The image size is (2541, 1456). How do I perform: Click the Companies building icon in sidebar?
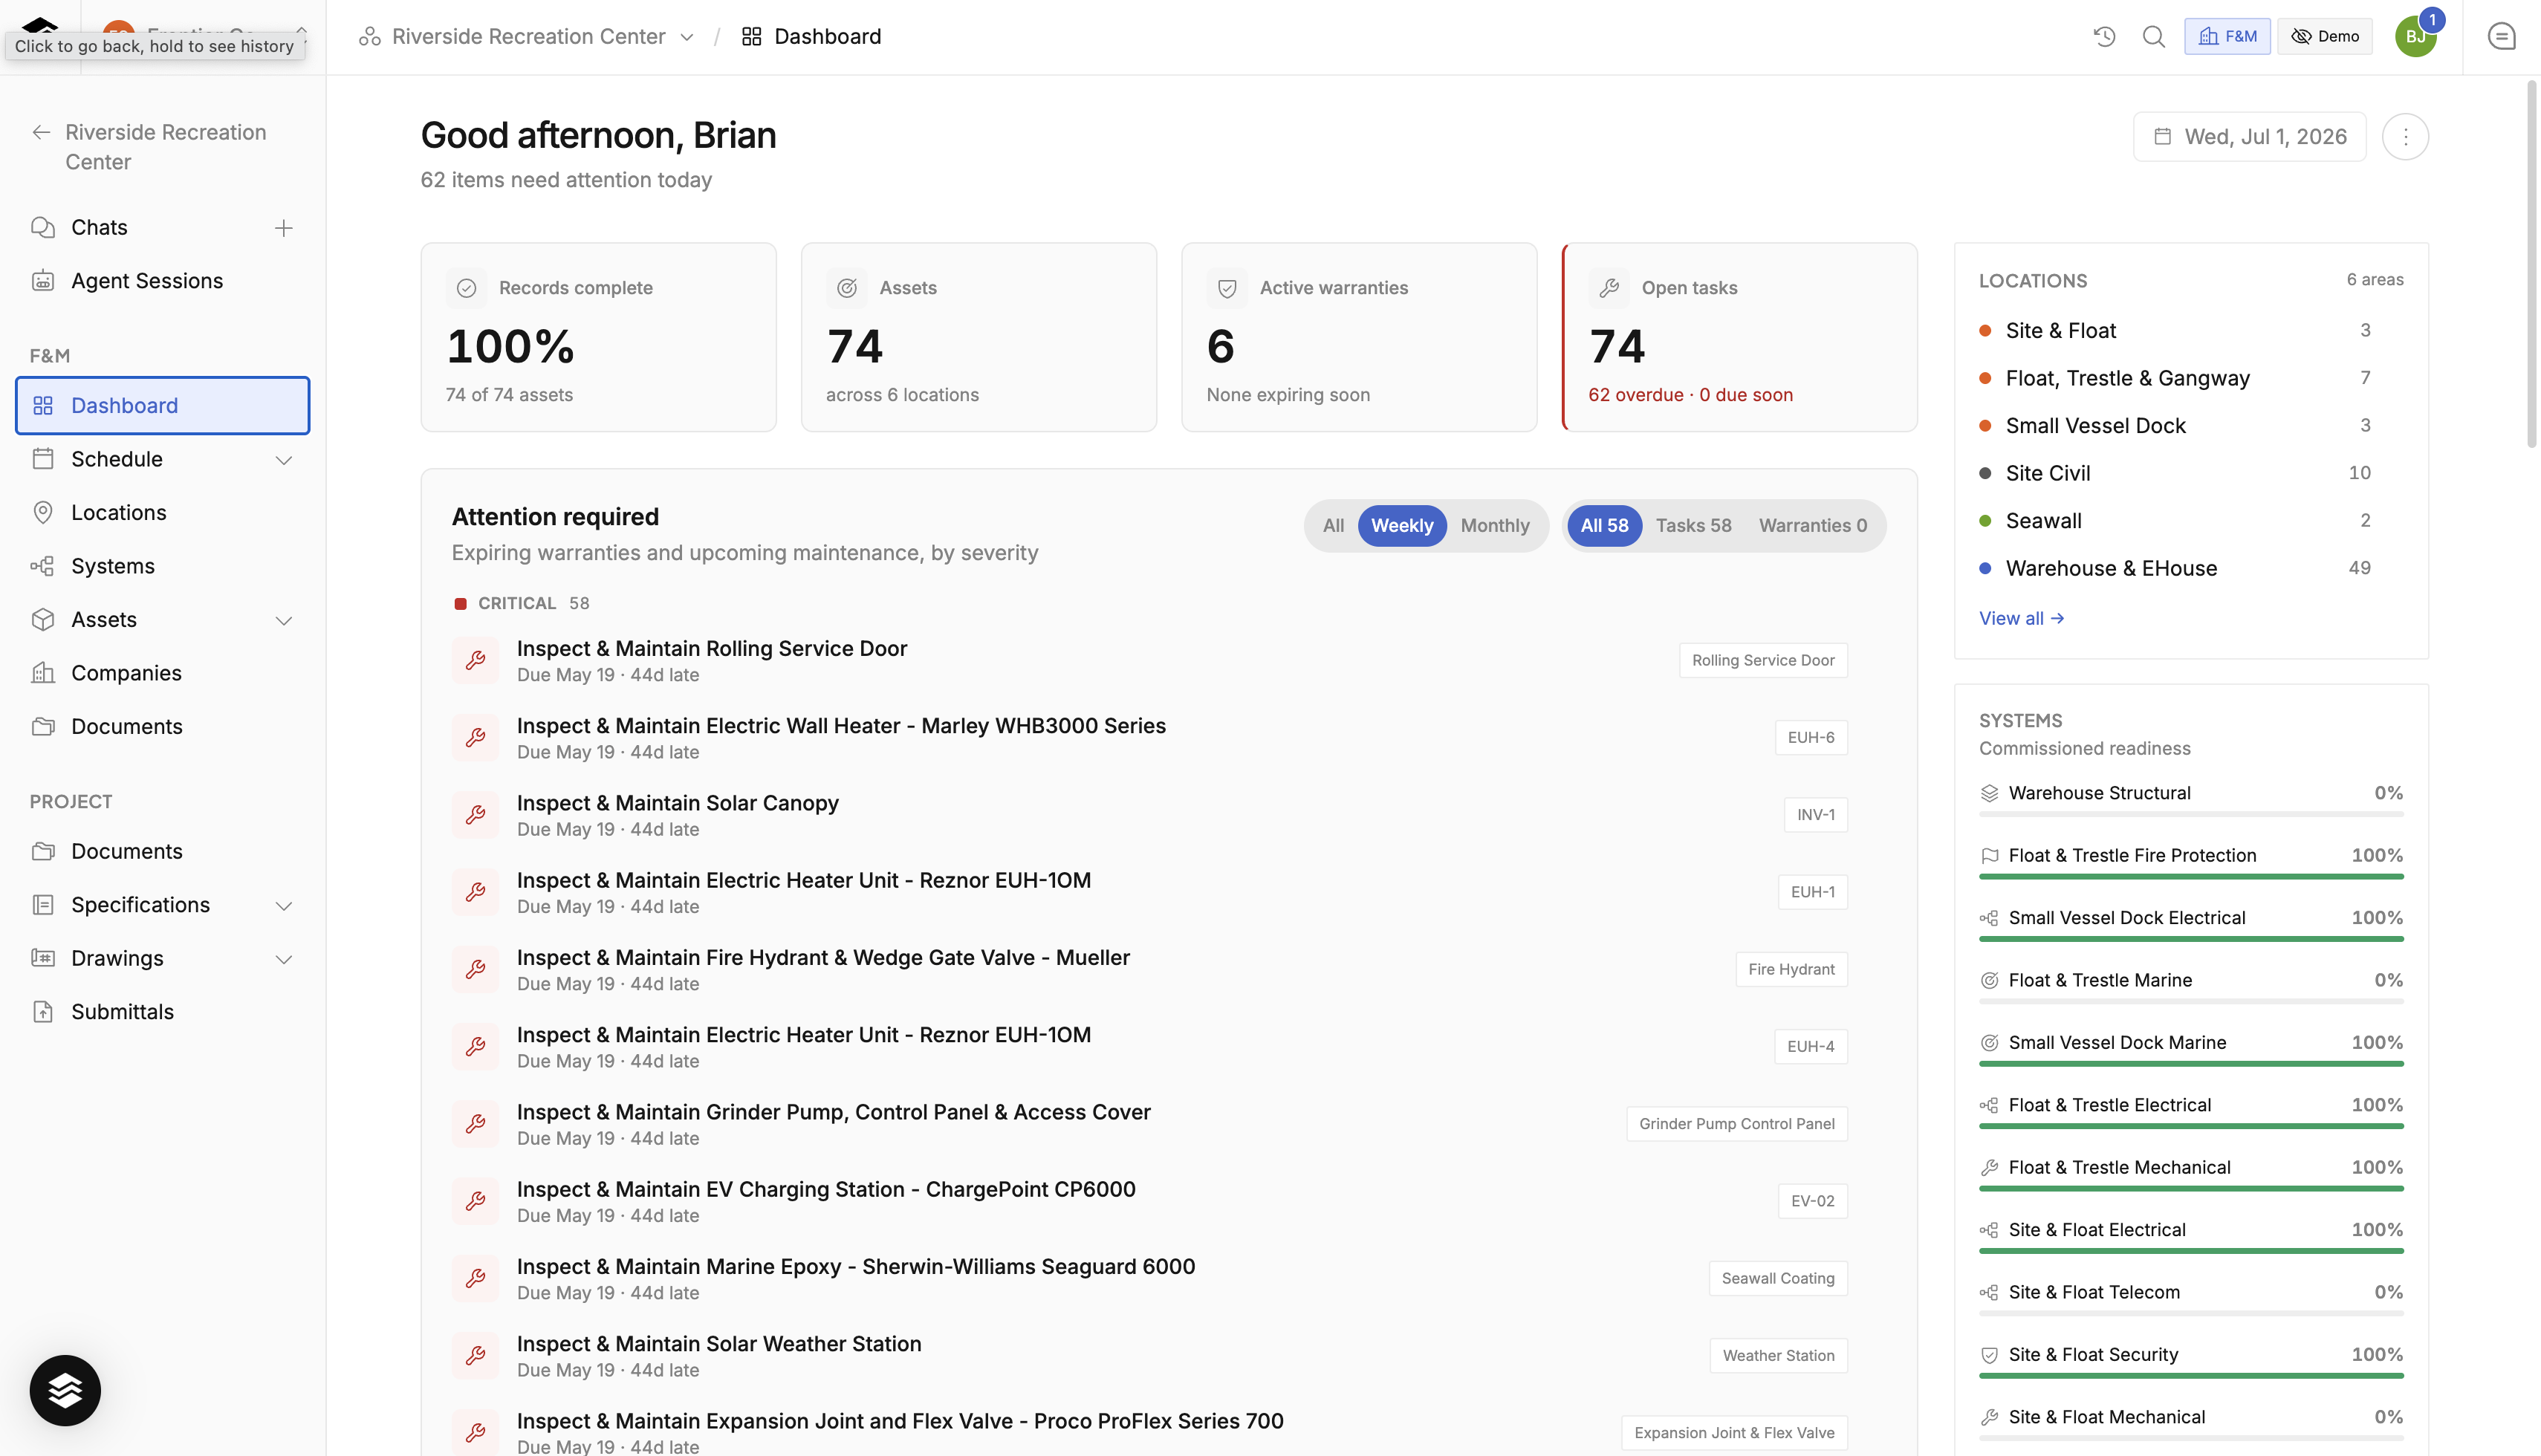pyautogui.click(x=42, y=673)
